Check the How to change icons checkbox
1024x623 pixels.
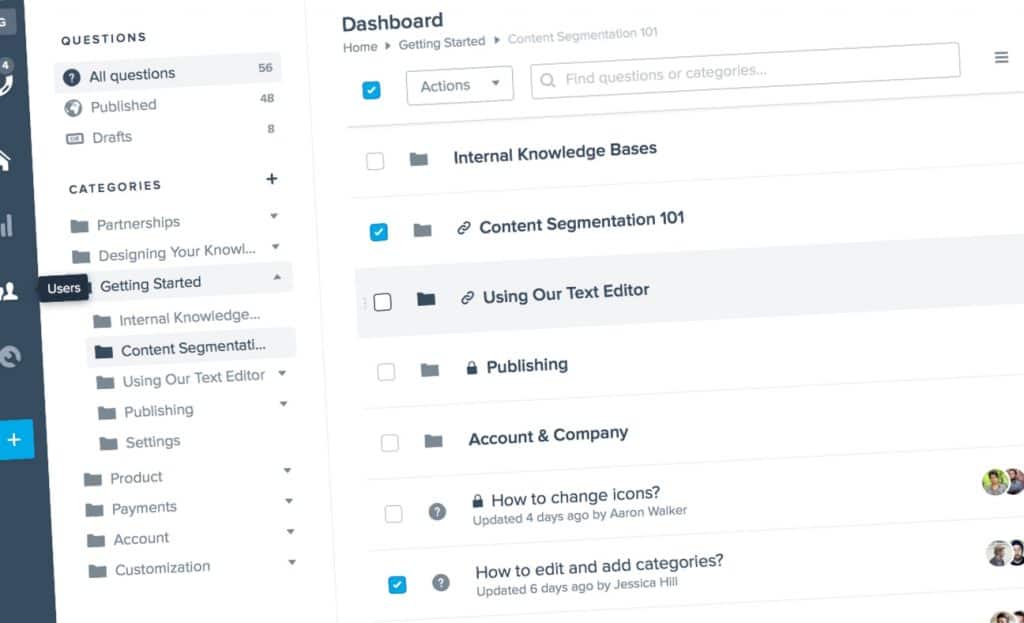[x=394, y=514]
